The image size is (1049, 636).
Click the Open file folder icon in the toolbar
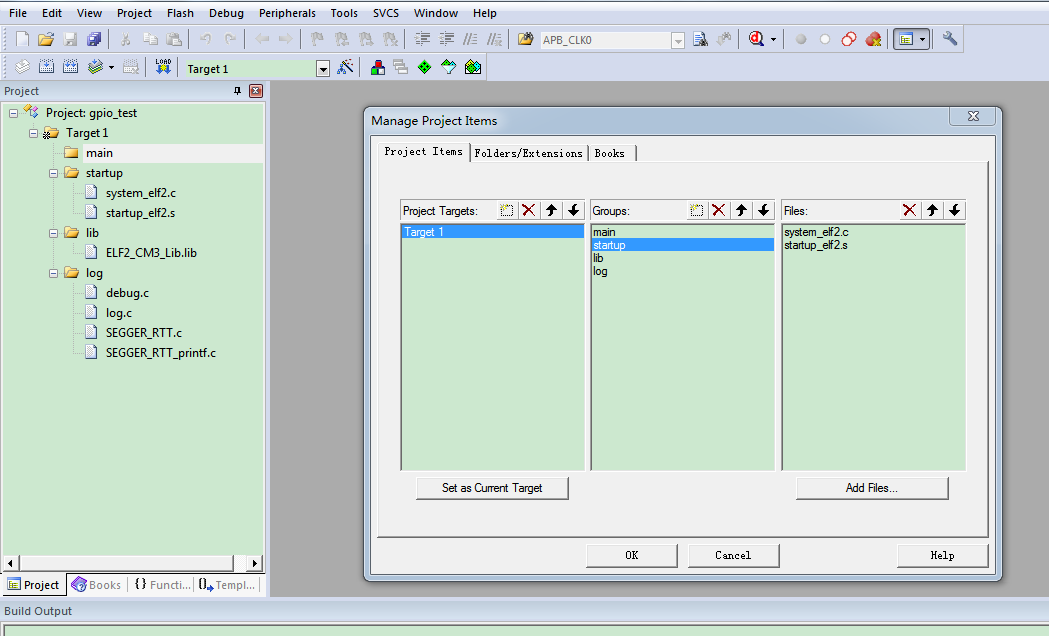[x=46, y=39]
